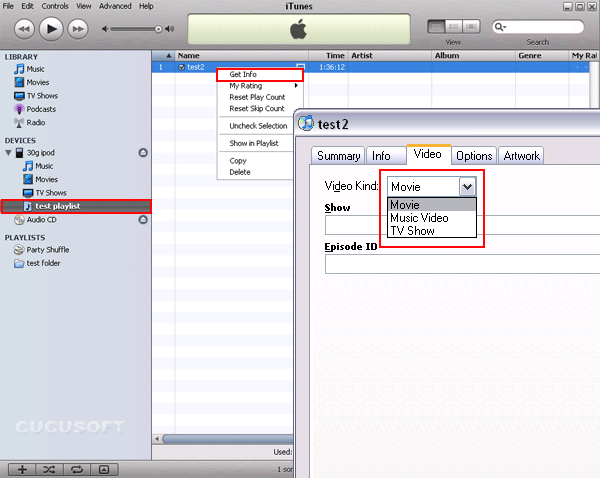This screenshot has width=600, height=478.
Task: Open Podcasts in the Library
Action: pos(41,109)
